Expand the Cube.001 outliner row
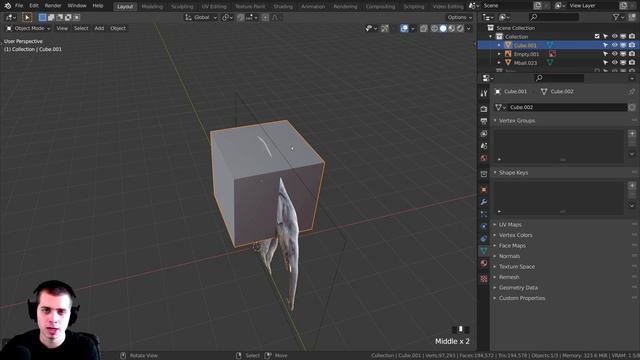This screenshot has width=640, height=360. click(x=499, y=45)
